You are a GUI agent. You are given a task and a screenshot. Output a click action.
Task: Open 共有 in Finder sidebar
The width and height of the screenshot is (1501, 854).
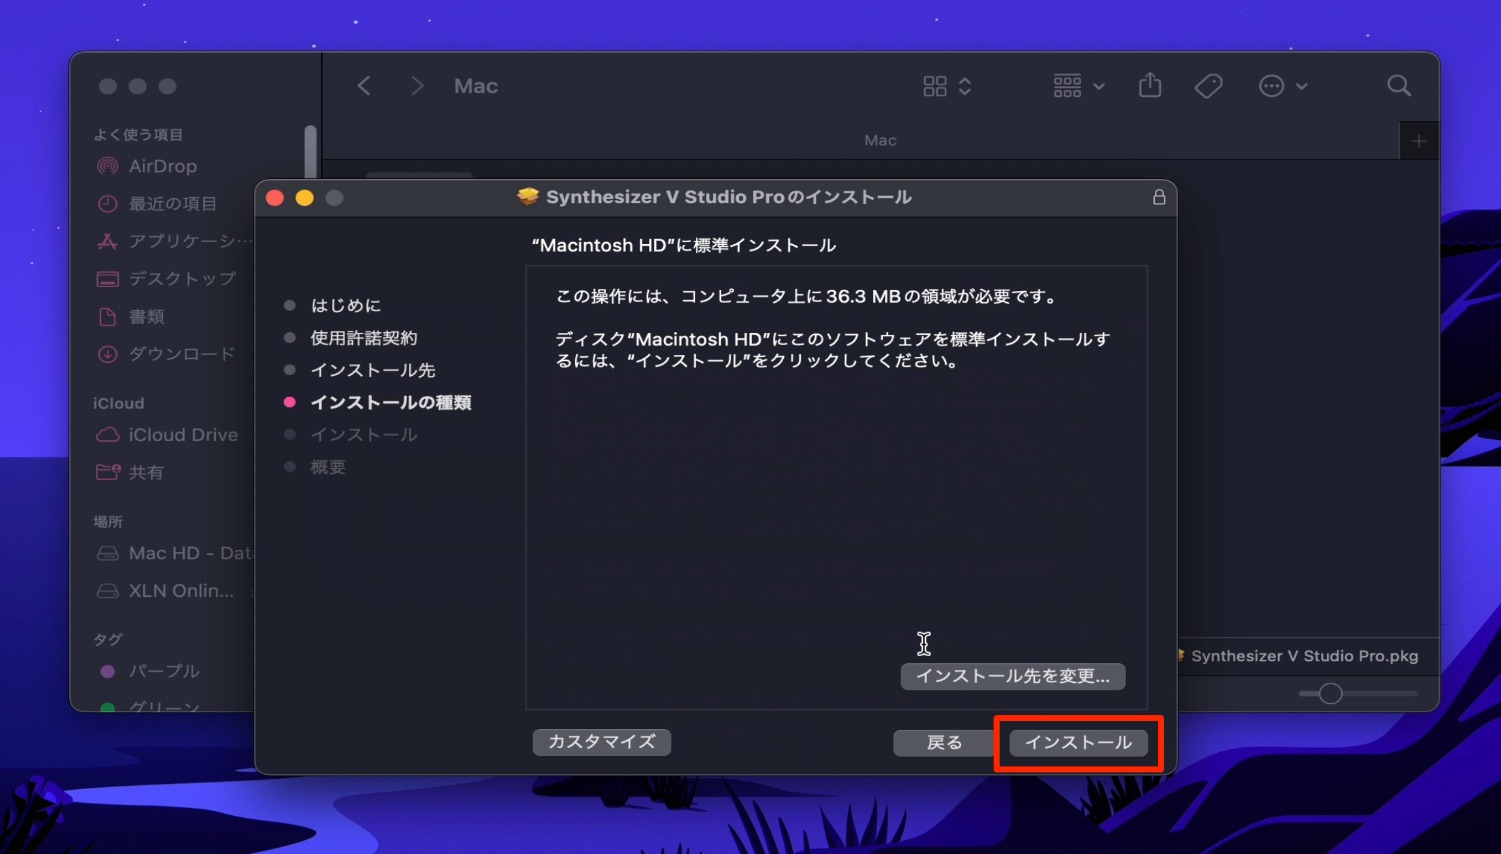(146, 472)
